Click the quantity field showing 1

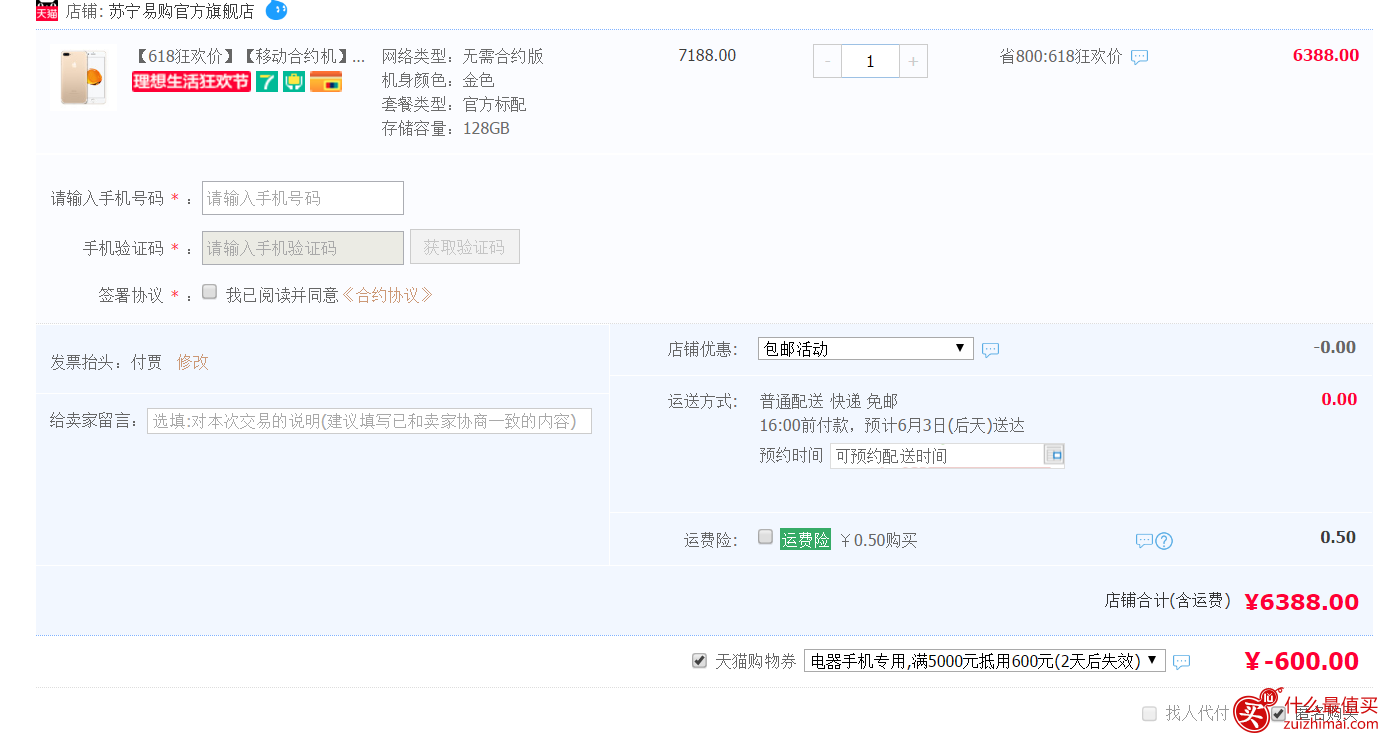tap(870, 61)
